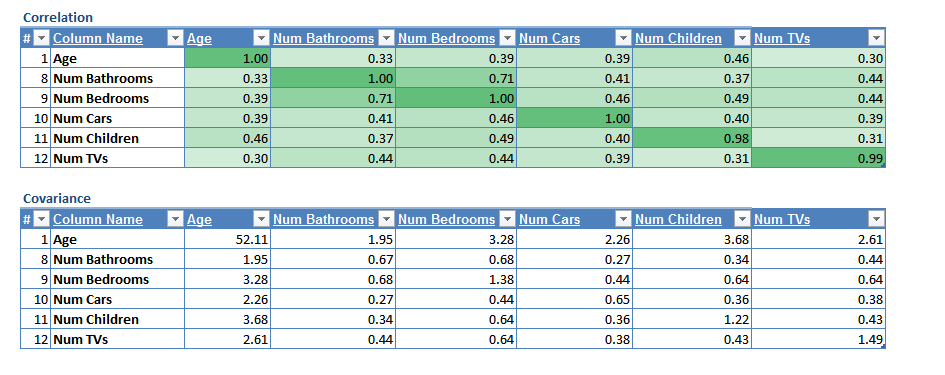Click the Column Name header in Correlation table
This screenshot has height=375, width=945.
click(98, 39)
